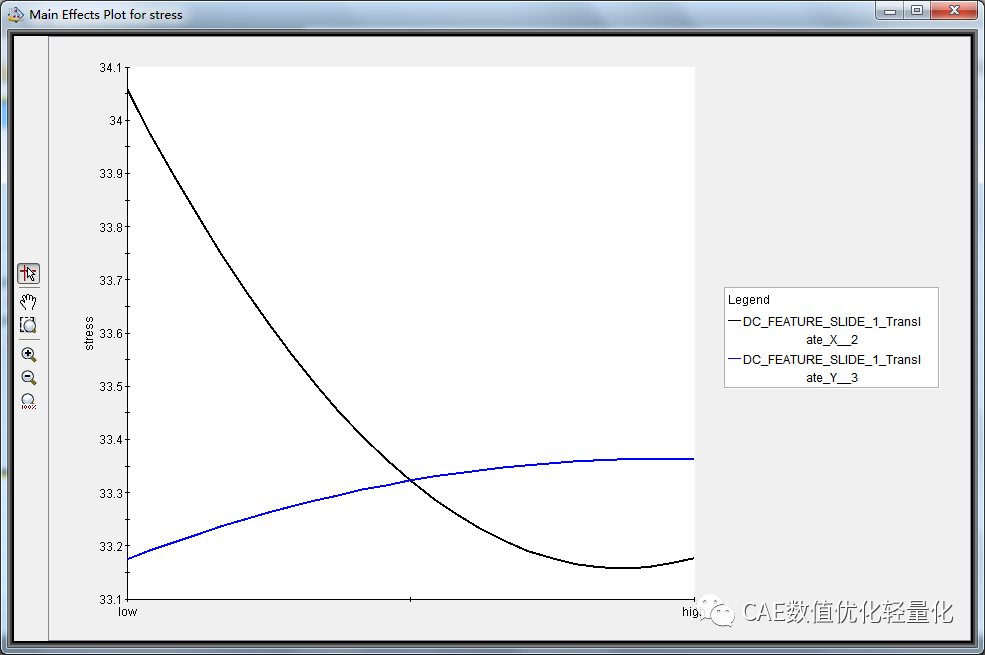
Task: Click the stress y-axis label
Action: point(89,333)
